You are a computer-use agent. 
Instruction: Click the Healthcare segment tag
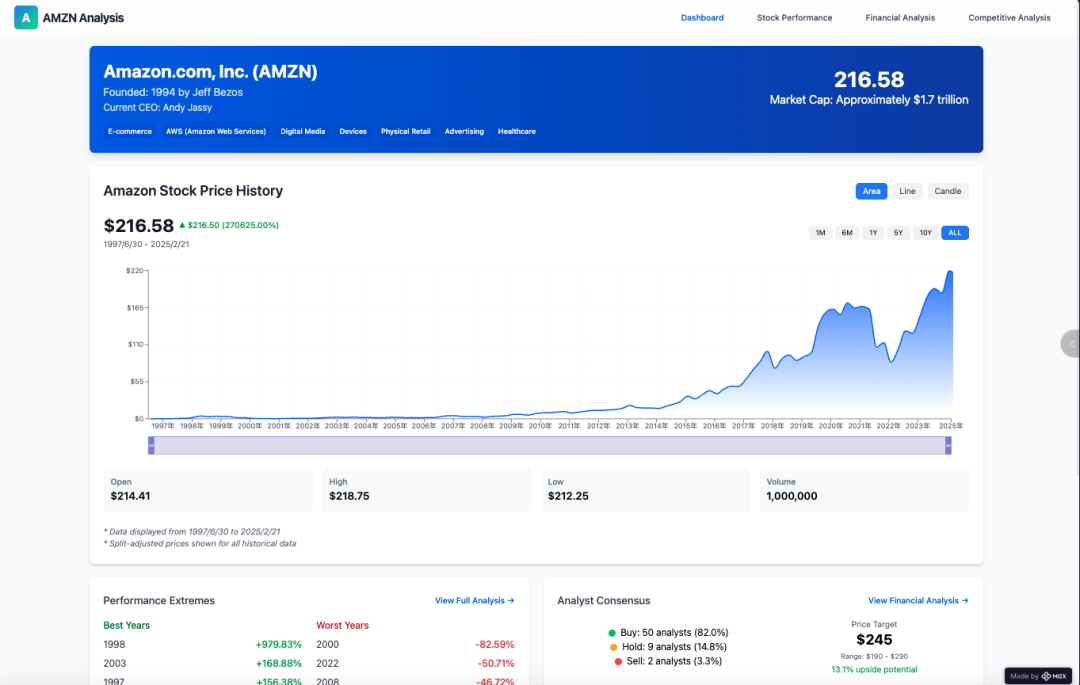pos(517,131)
